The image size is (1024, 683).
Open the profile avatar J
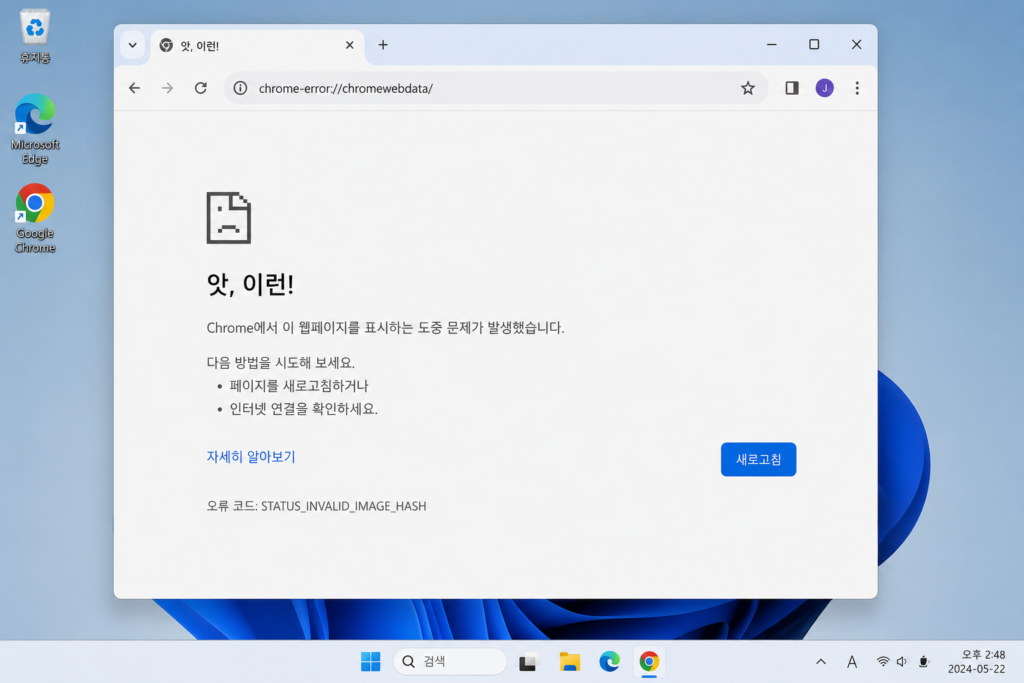click(x=824, y=88)
